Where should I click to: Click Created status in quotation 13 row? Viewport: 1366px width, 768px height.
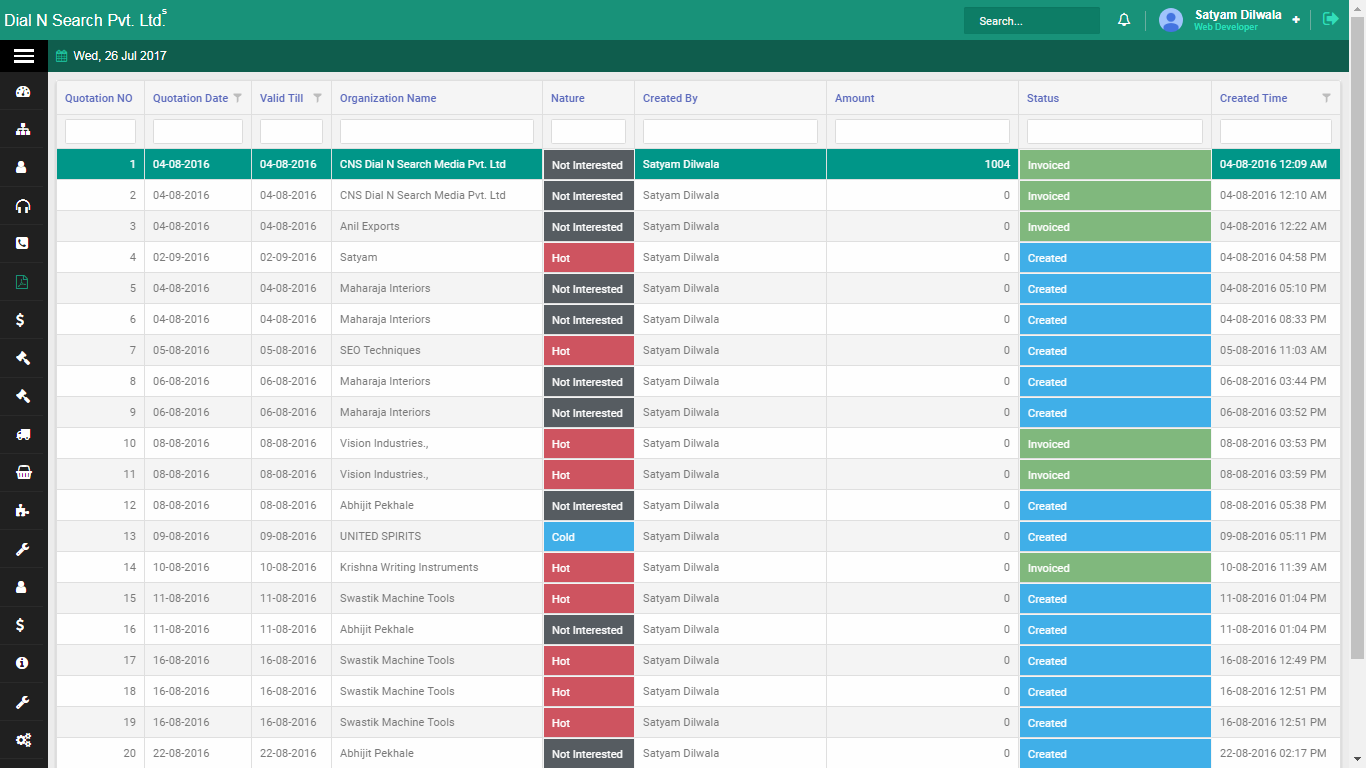[1115, 537]
